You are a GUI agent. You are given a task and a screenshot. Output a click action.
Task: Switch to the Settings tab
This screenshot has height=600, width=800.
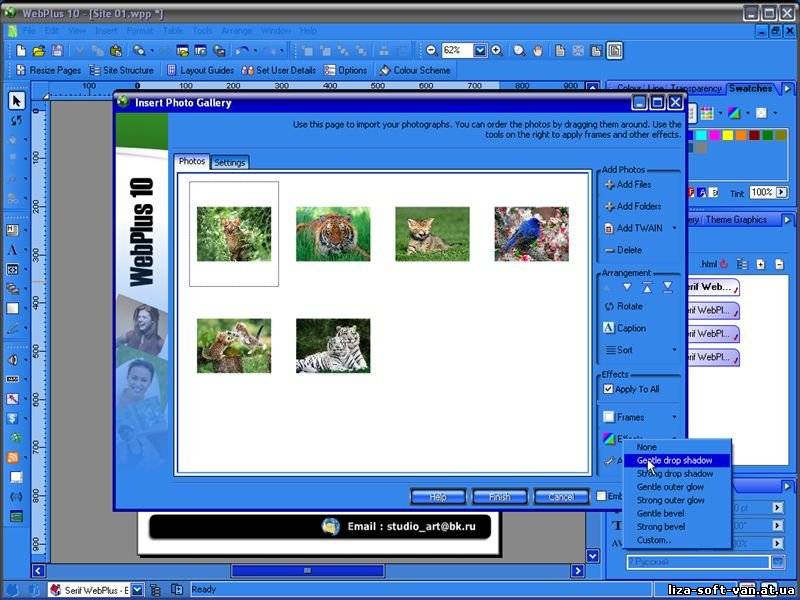point(230,163)
